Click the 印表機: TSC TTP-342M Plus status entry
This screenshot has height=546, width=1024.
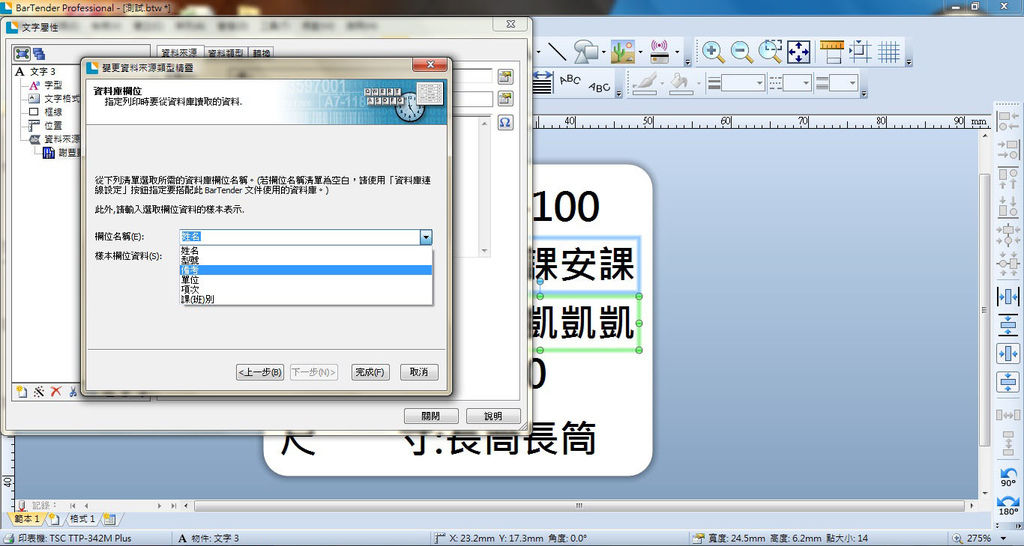click(74, 538)
